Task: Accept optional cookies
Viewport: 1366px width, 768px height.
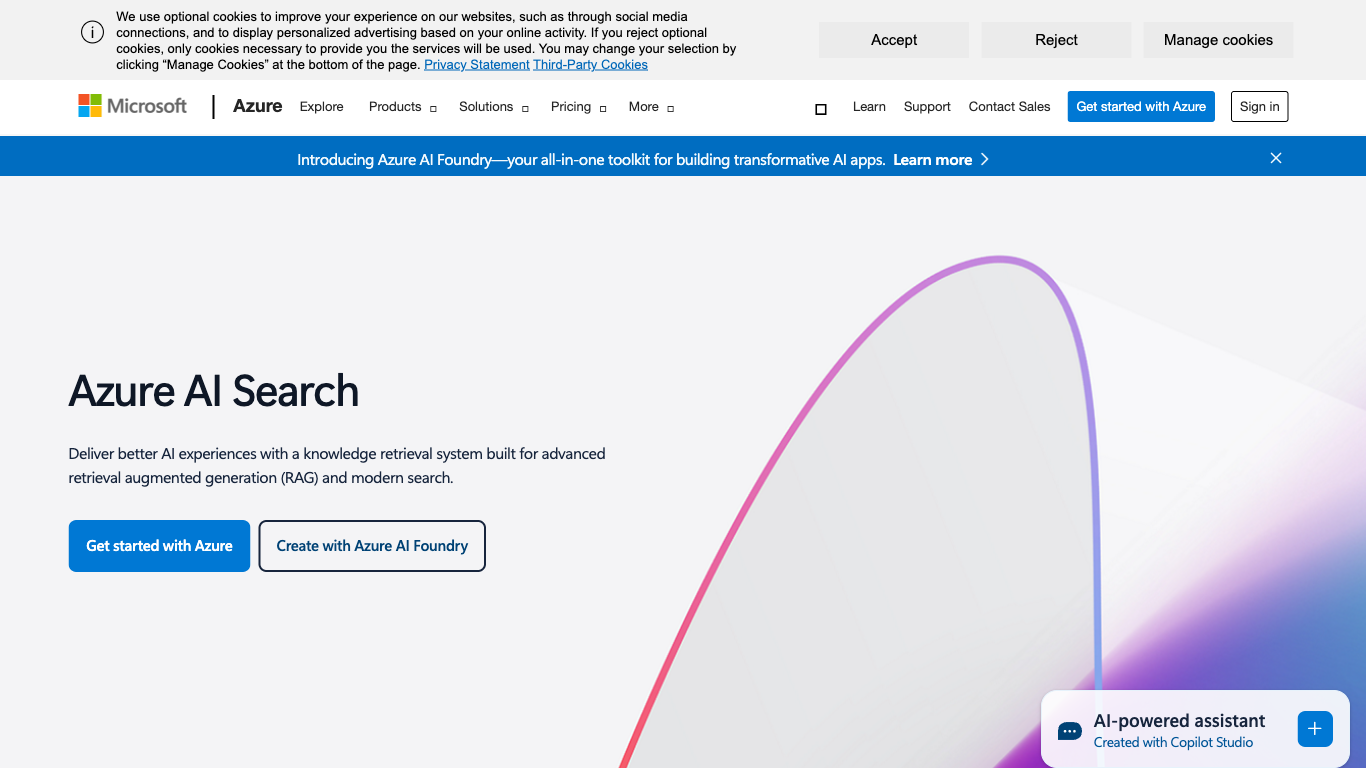Action: coord(894,40)
